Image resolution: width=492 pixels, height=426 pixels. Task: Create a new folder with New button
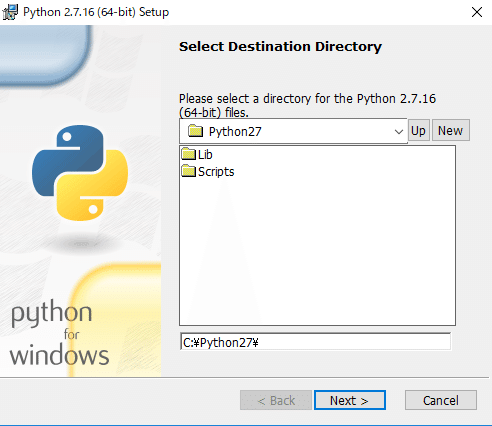point(450,131)
